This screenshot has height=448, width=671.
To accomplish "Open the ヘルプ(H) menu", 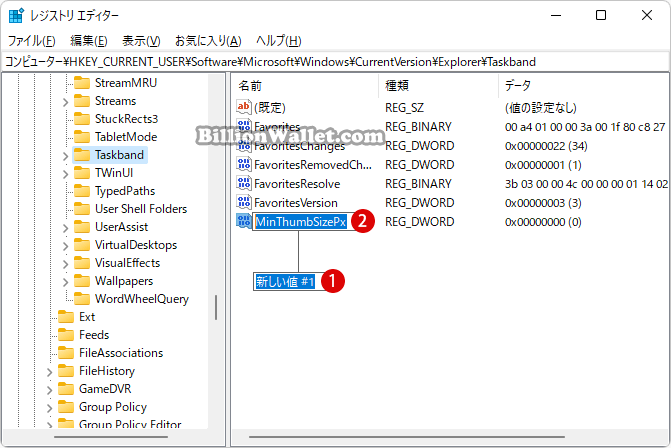I will [279, 41].
